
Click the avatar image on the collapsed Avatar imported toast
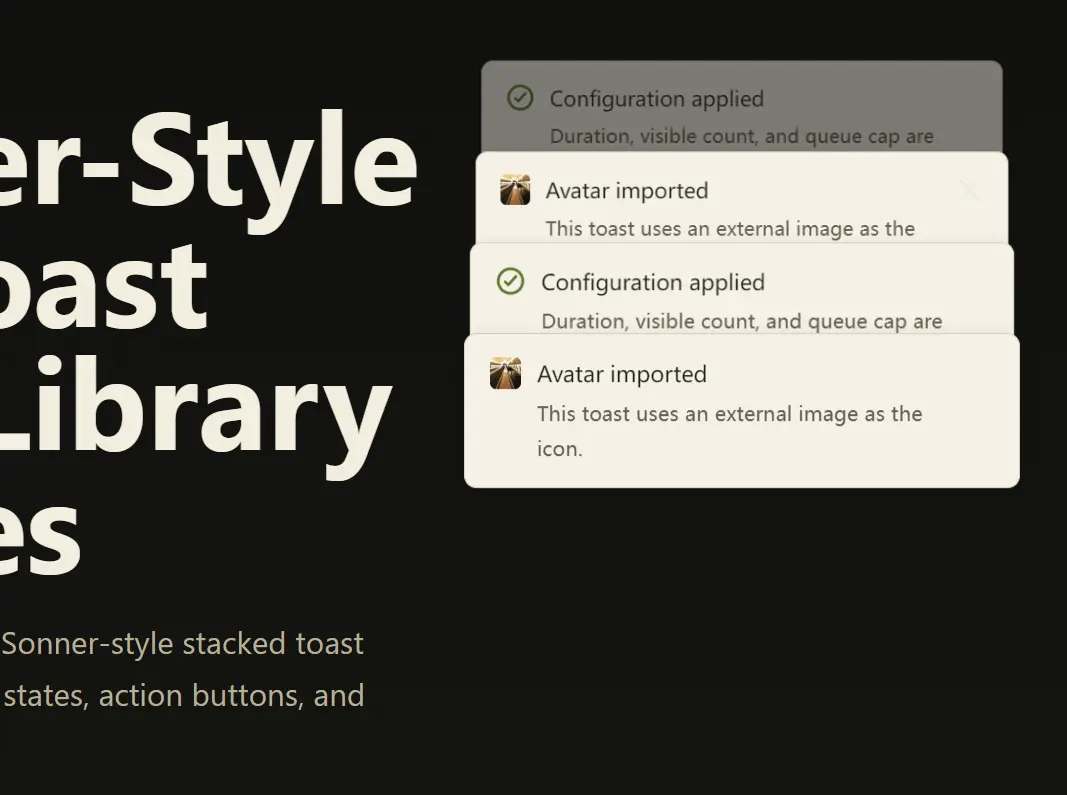[515, 190]
